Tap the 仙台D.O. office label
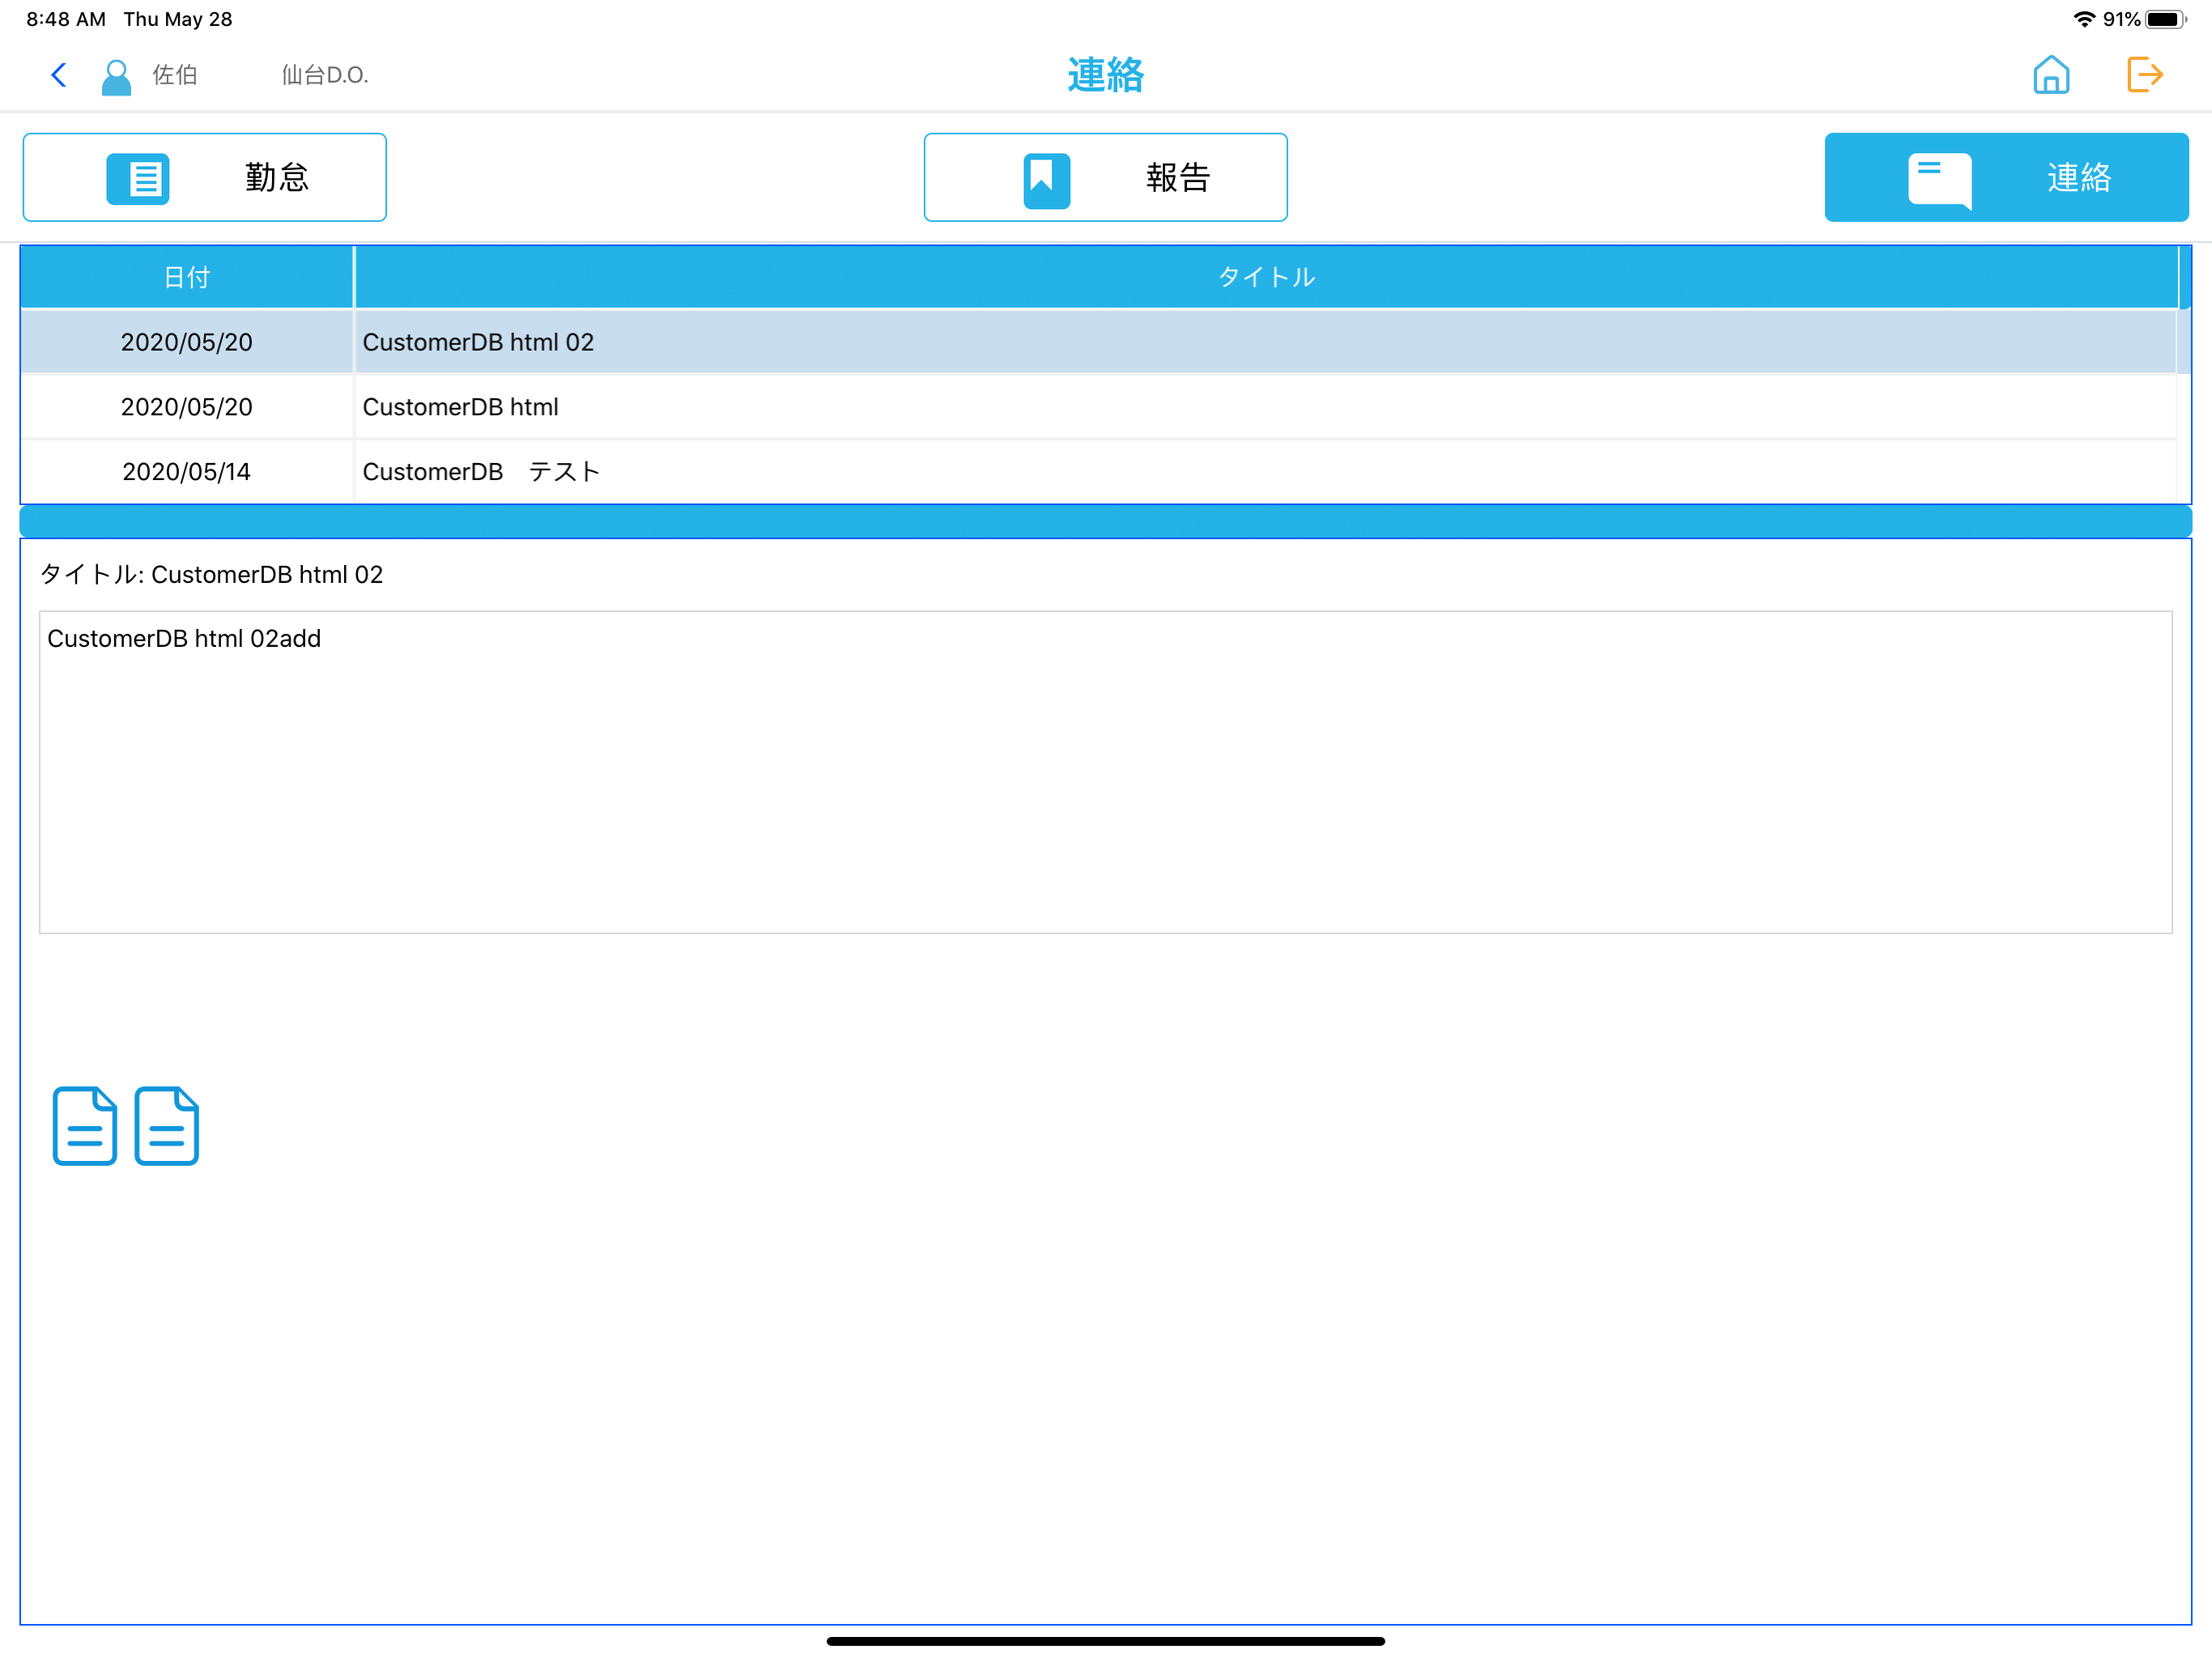Viewport: 2212px width, 1658px height. click(325, 75)
